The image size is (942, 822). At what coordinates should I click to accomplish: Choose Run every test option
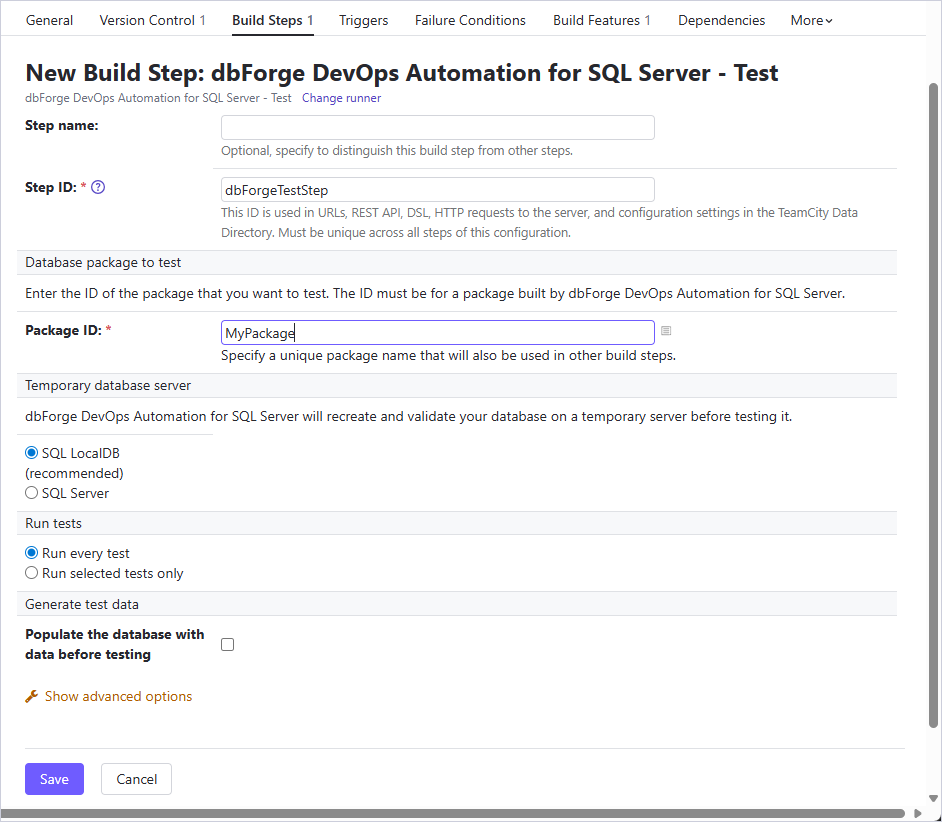pos(31,553)
